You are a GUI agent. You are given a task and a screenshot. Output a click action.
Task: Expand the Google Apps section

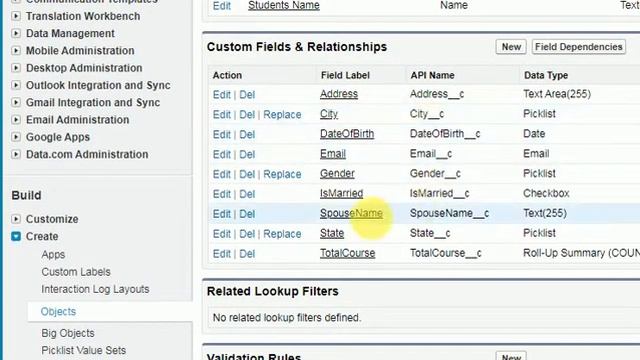(x=16, y=137)
